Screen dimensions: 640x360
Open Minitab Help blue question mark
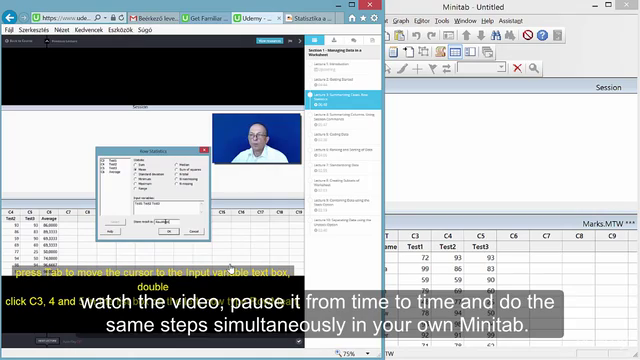point(542,36)
